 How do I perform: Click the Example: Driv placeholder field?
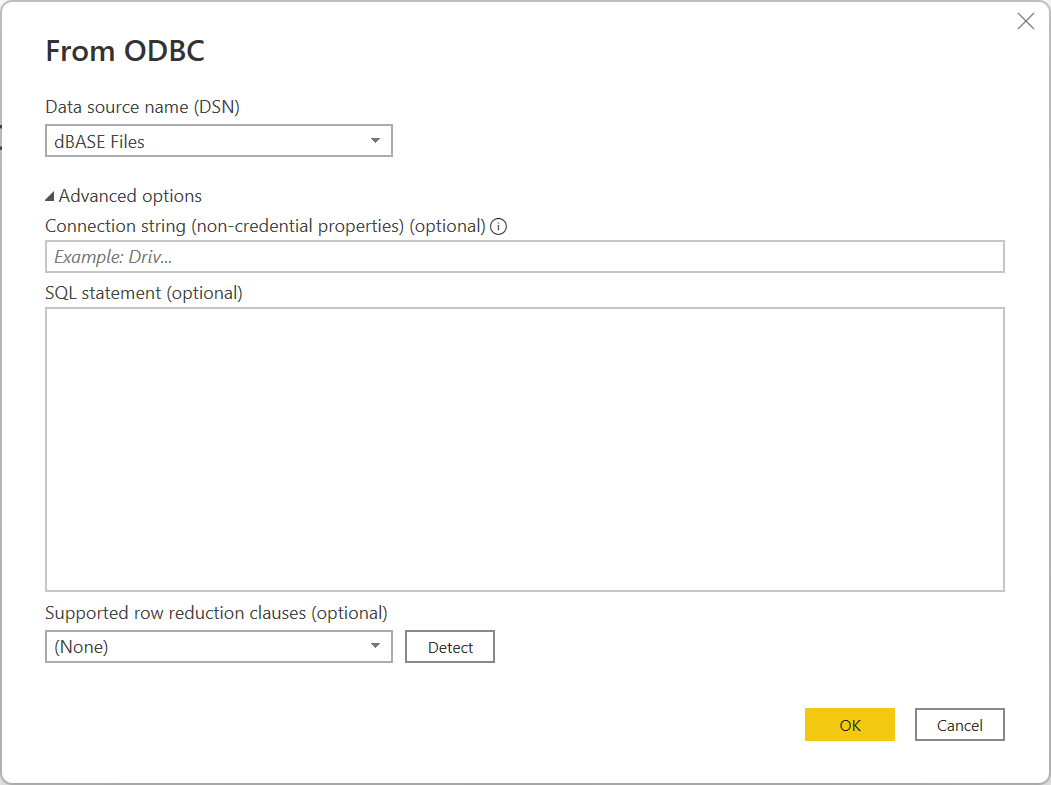pyautogui.click(x=524, y=256)
